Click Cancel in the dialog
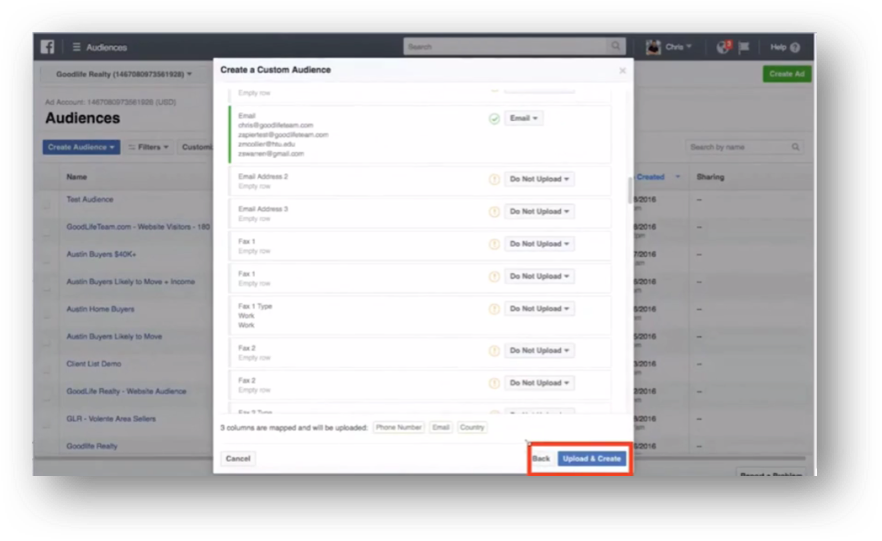Image resolution: width=882 pixels, height=541 pixels. click(x=238, y=458)
